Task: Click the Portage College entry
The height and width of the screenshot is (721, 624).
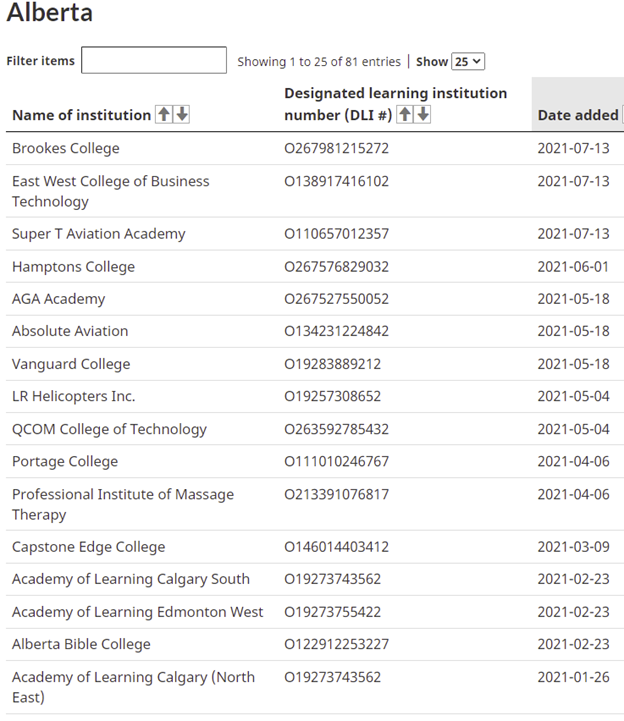Action: coord(65,462)
